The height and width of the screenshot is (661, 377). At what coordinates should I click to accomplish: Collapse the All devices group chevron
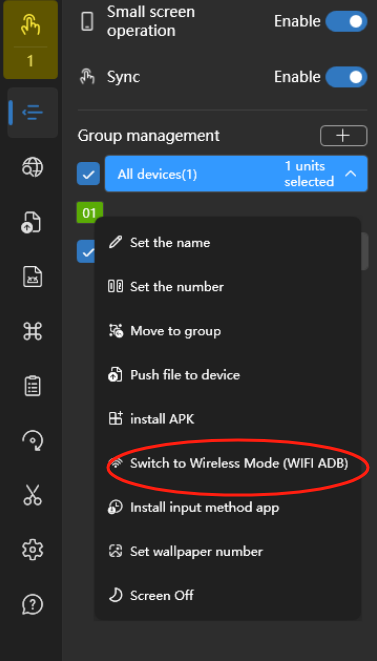point(351,174)
